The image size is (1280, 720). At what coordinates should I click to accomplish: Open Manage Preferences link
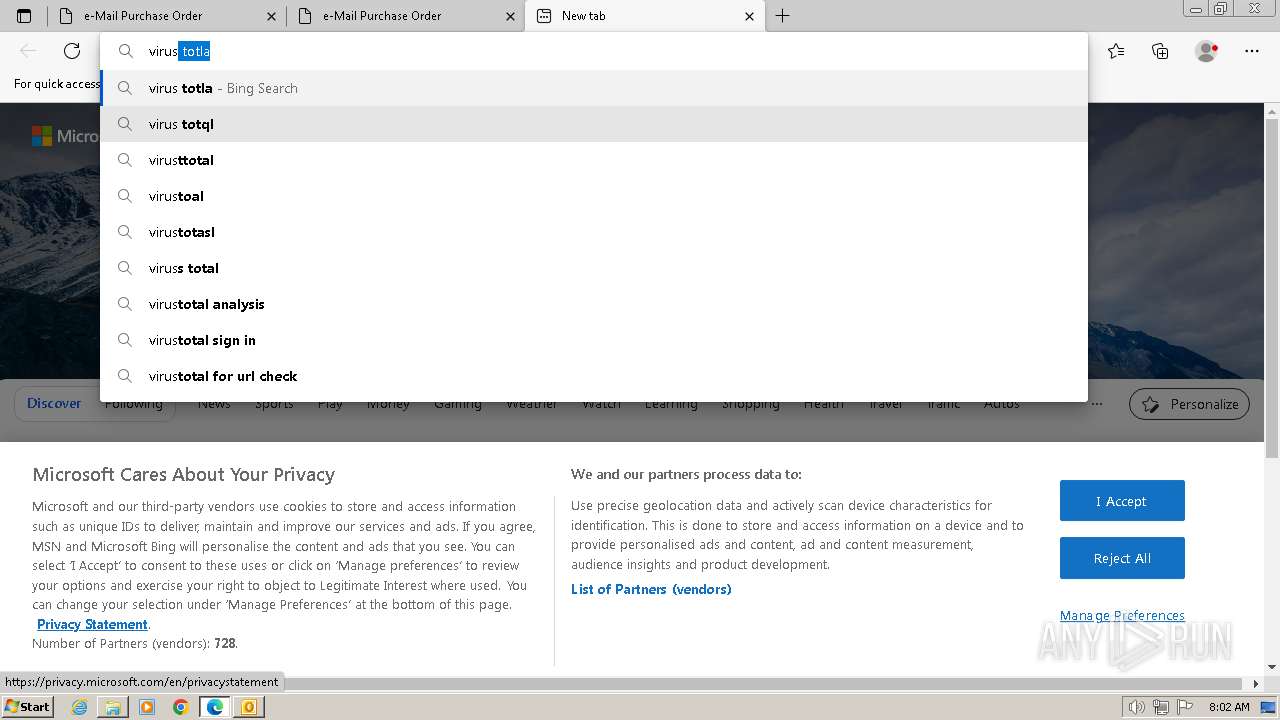(x=1122, y=615)
